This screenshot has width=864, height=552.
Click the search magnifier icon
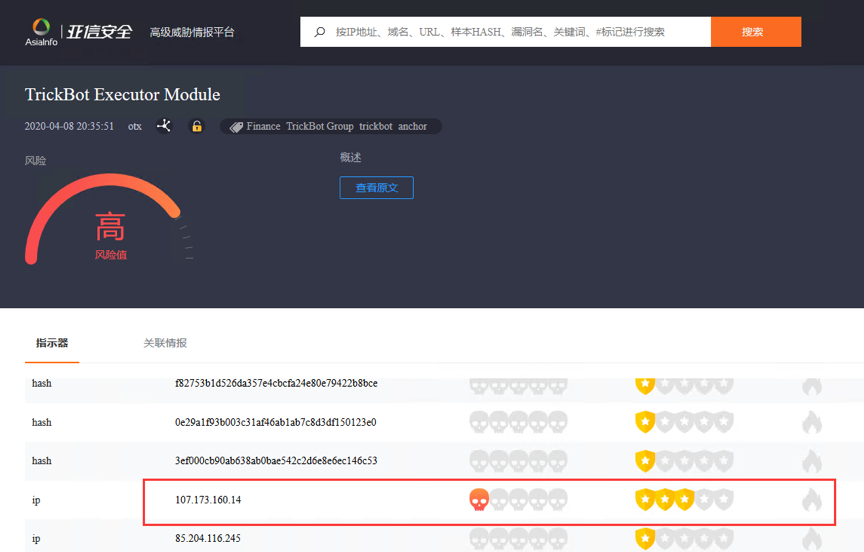pyautogui.click(x=320, y=32)
